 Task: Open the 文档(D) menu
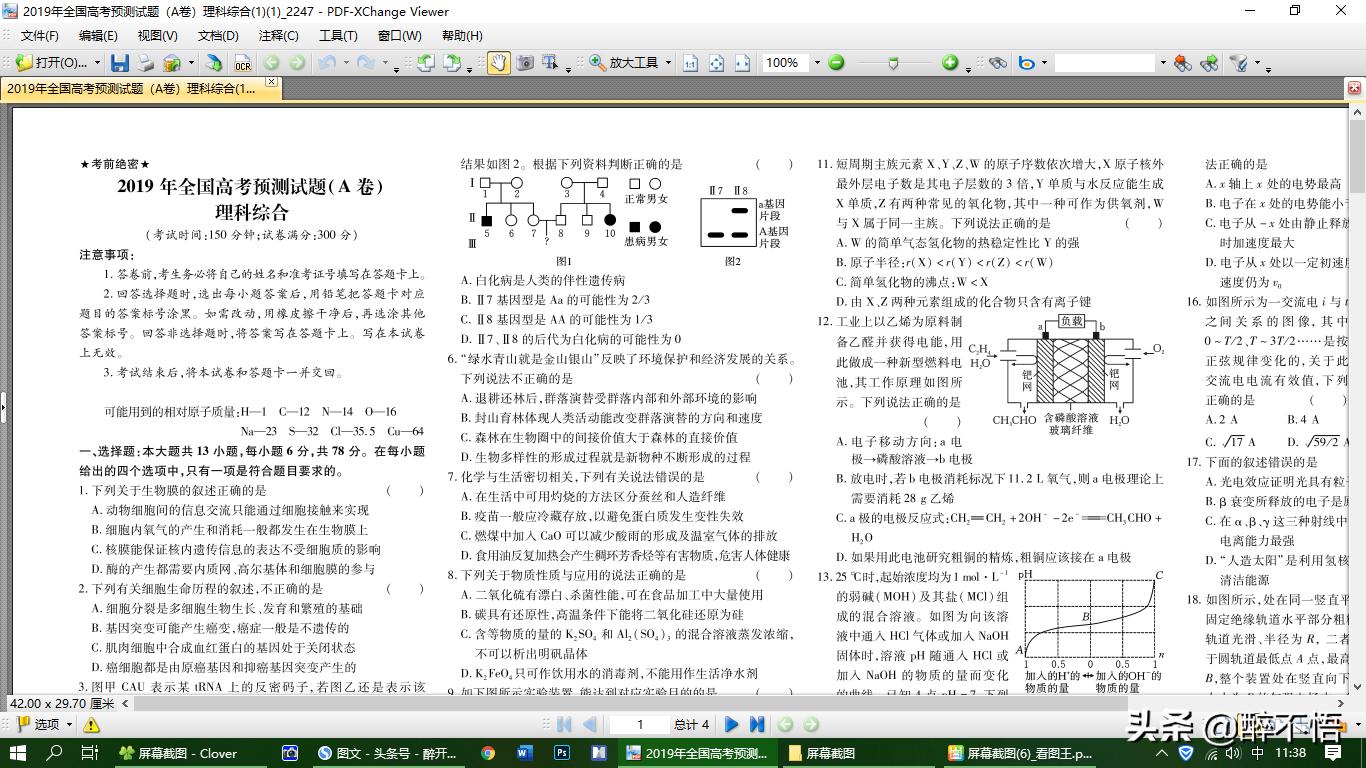pos(218,35)
